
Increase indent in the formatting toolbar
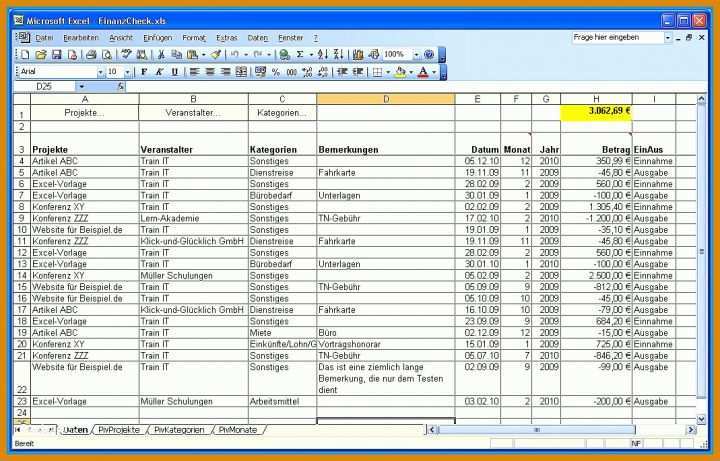[x=358, y=72]
